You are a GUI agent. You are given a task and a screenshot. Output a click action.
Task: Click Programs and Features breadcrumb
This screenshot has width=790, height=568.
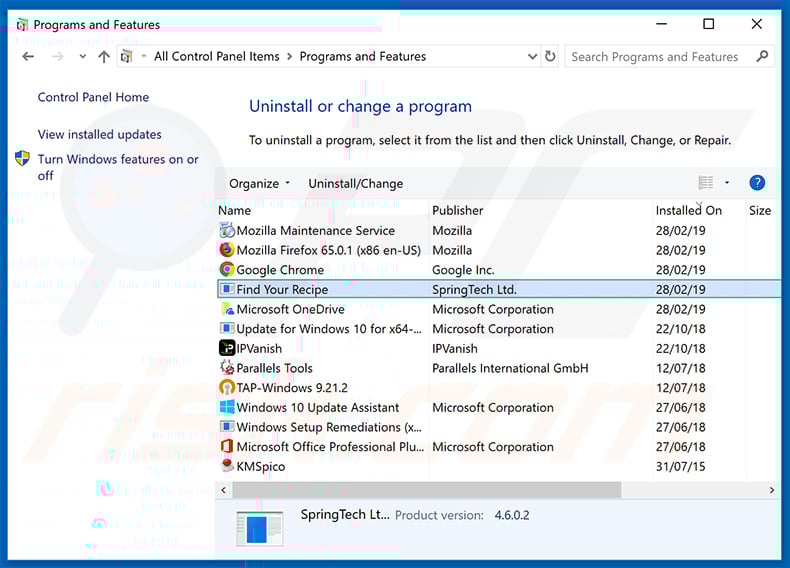click(x=363, y=56)
